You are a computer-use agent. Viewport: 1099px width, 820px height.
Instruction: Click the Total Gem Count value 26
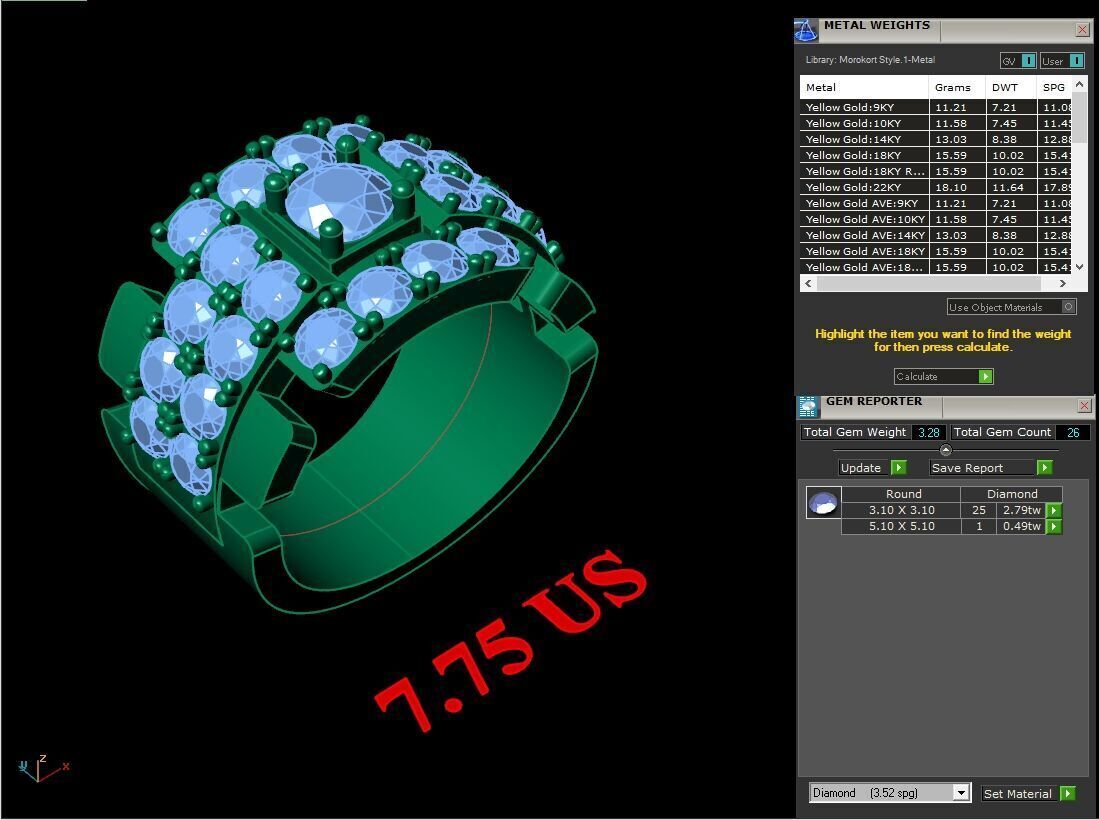coord(1073,432)
